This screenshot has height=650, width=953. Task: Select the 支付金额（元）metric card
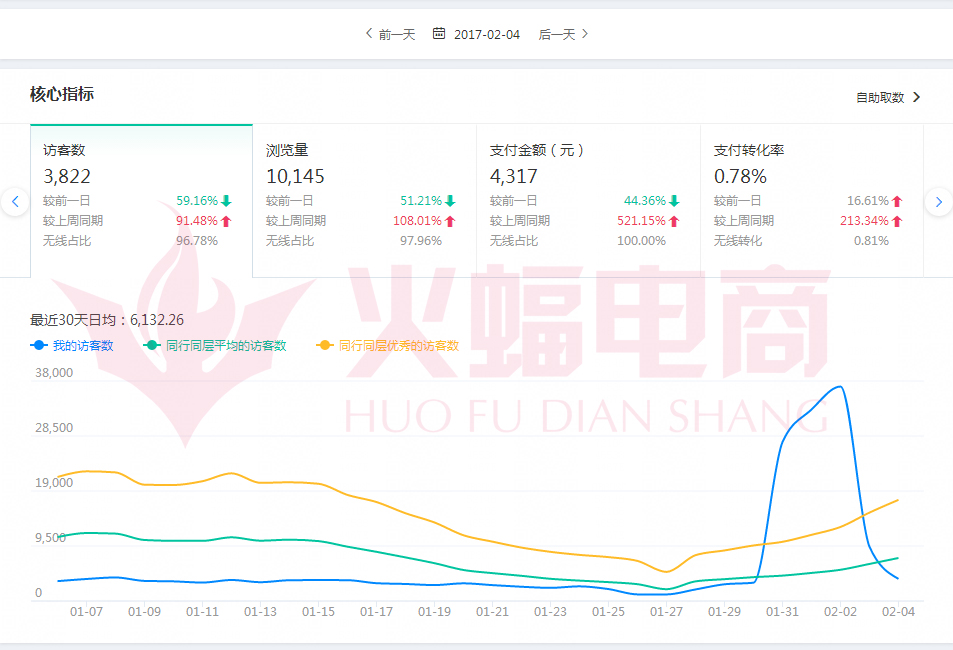[588, 201]
